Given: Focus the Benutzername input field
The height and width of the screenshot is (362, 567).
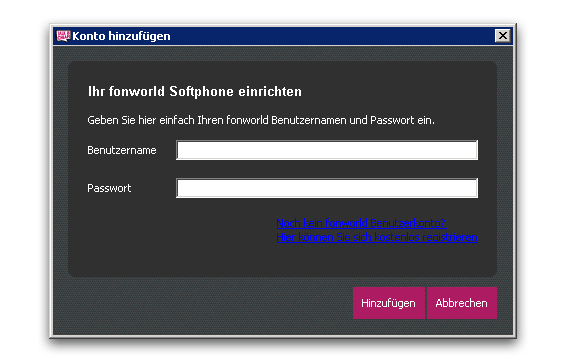Looking at the screenshot, I should [327, 150].
